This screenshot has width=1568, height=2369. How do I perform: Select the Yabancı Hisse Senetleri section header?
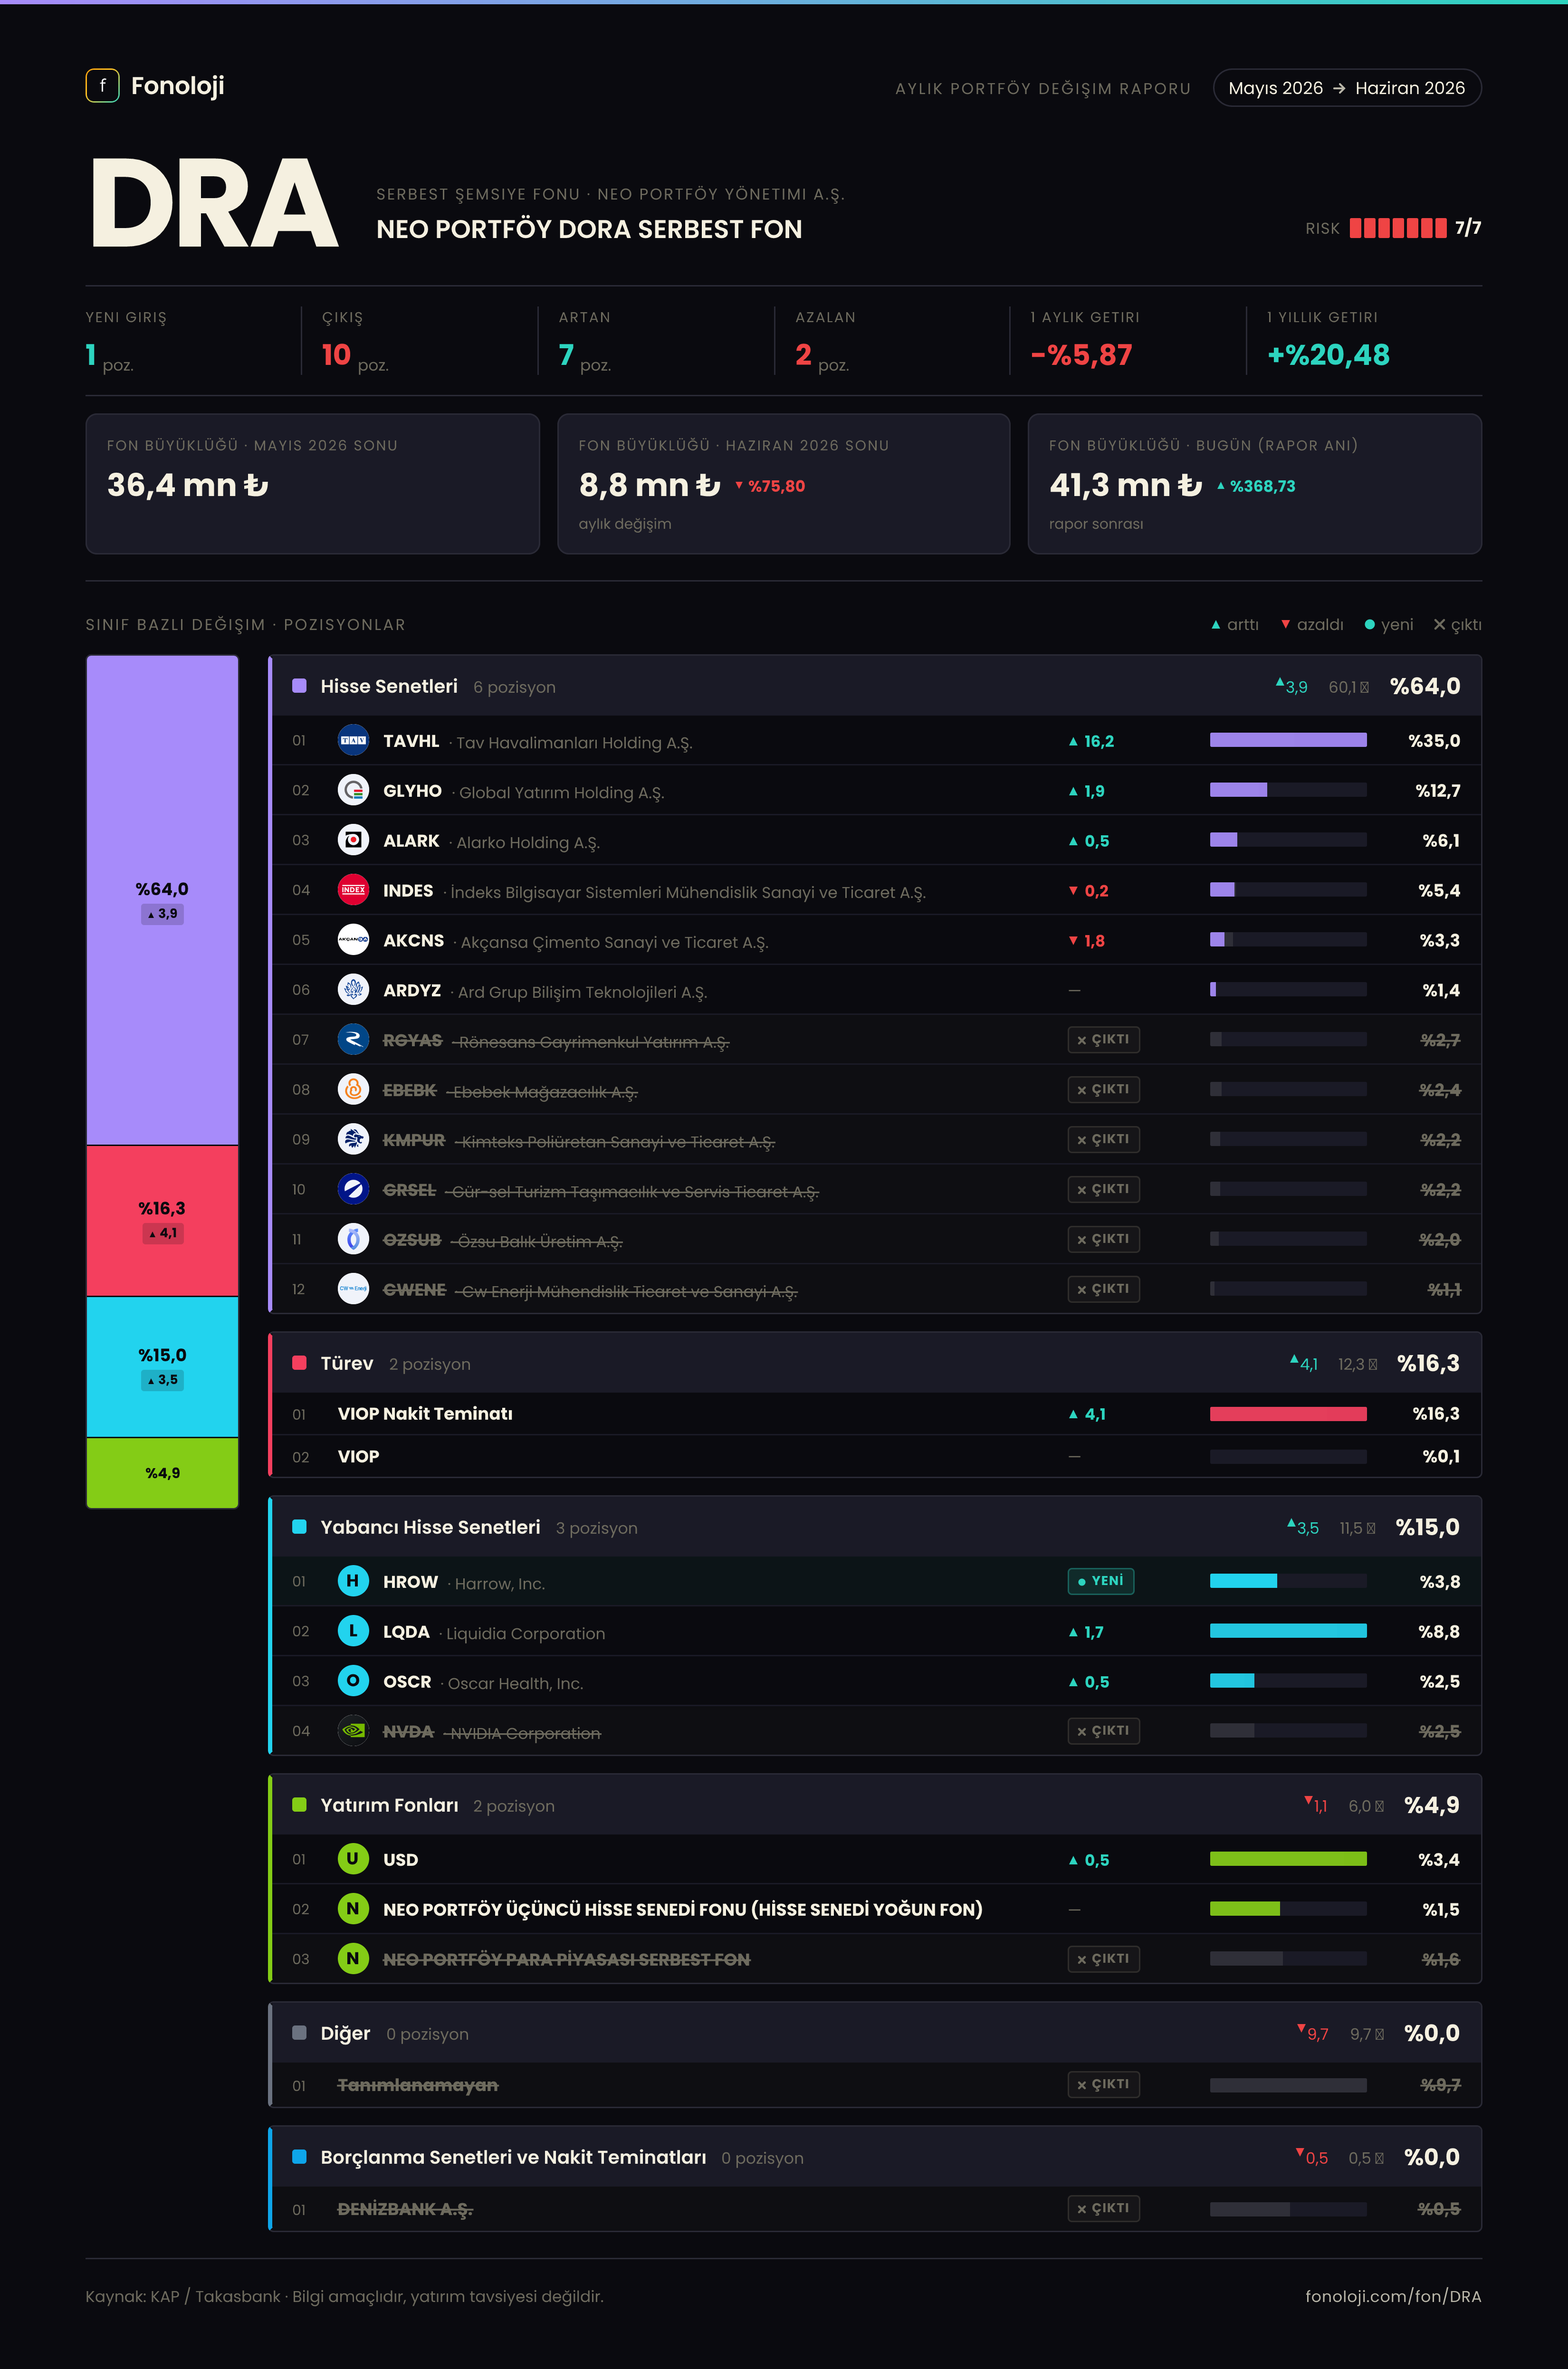[x=876, y=1527]
